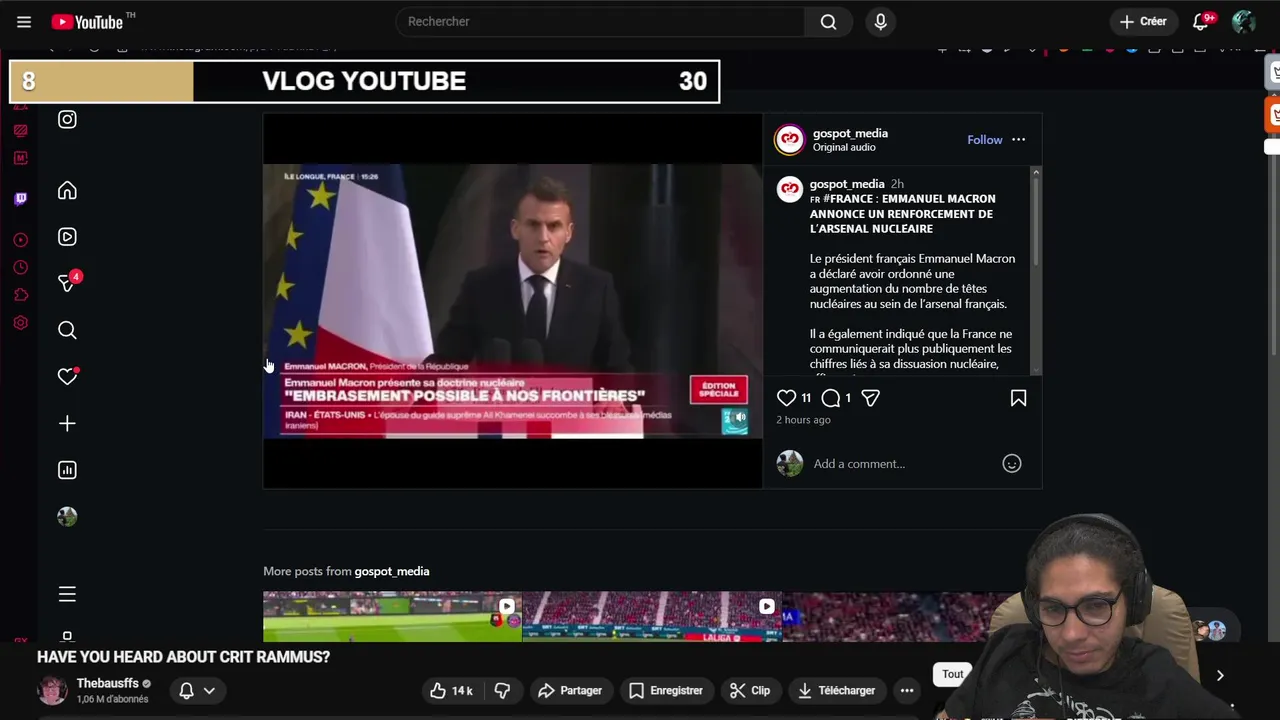Click the Original audio label
This screenshot has height=720, width=1280.
[x=844, y=147]
